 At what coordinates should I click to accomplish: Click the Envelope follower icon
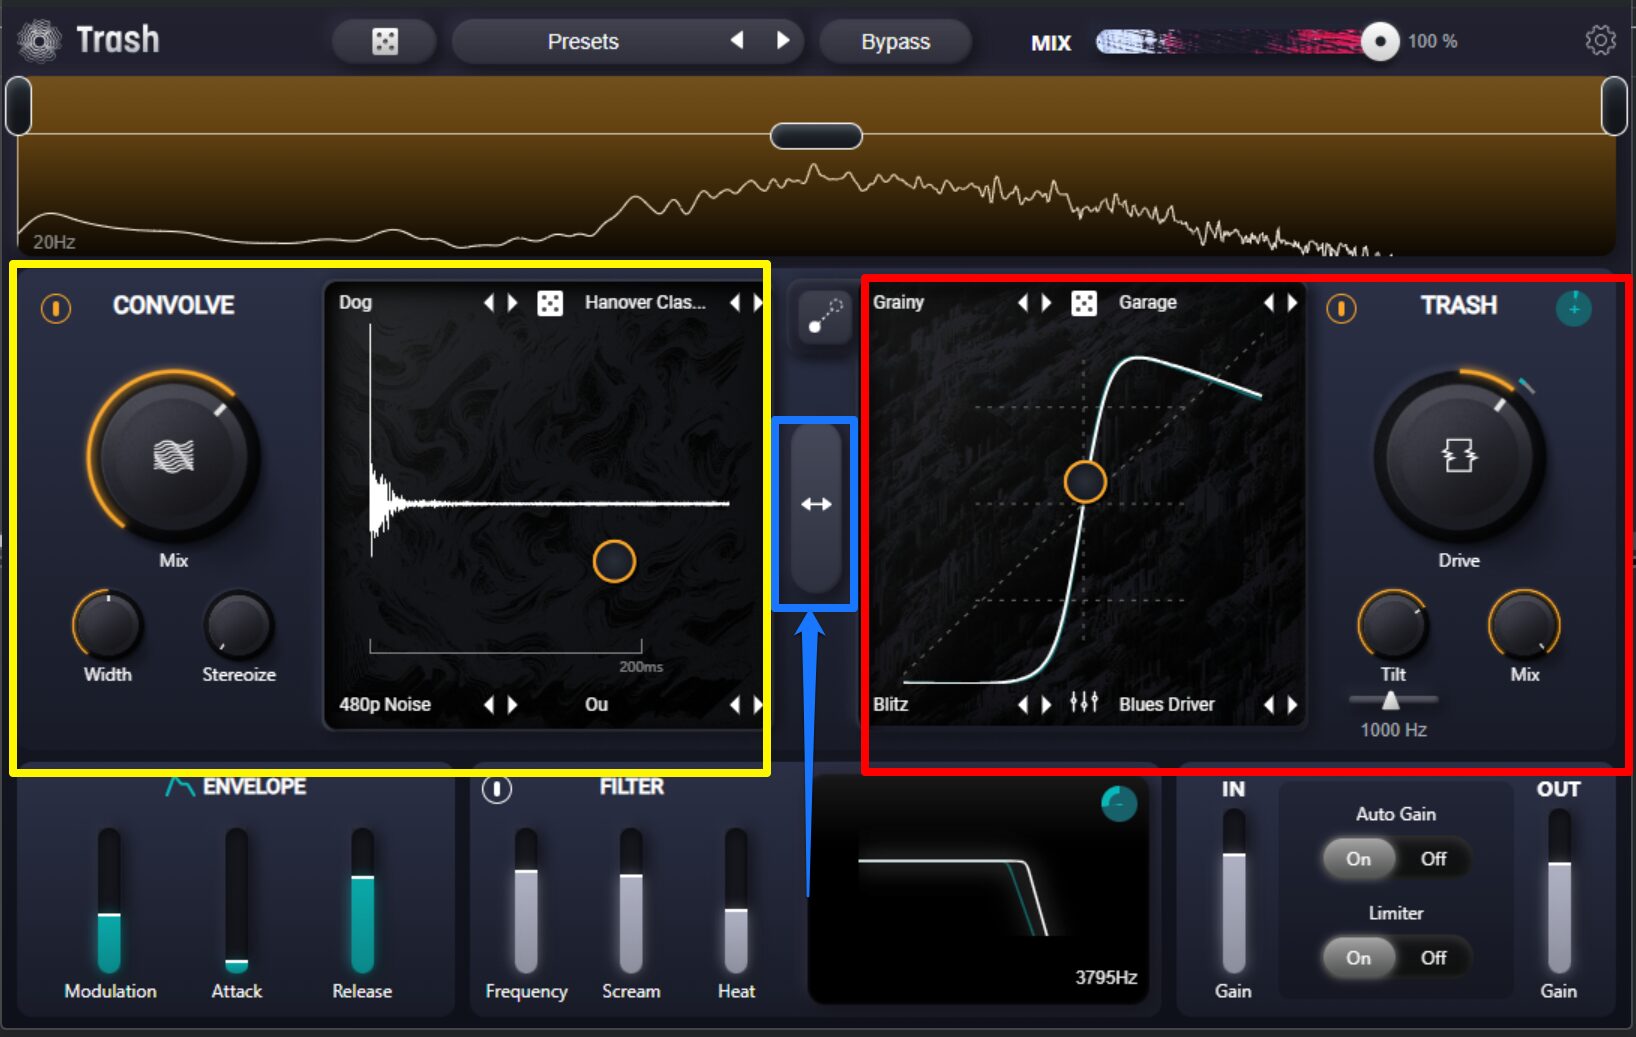coord(179,786)
